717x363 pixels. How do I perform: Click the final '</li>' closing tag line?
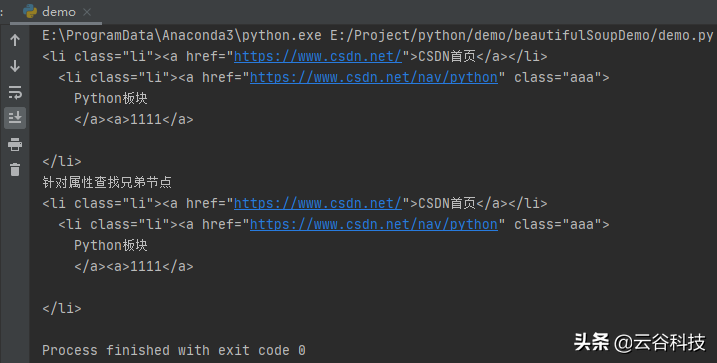click(x=62, y=308)
